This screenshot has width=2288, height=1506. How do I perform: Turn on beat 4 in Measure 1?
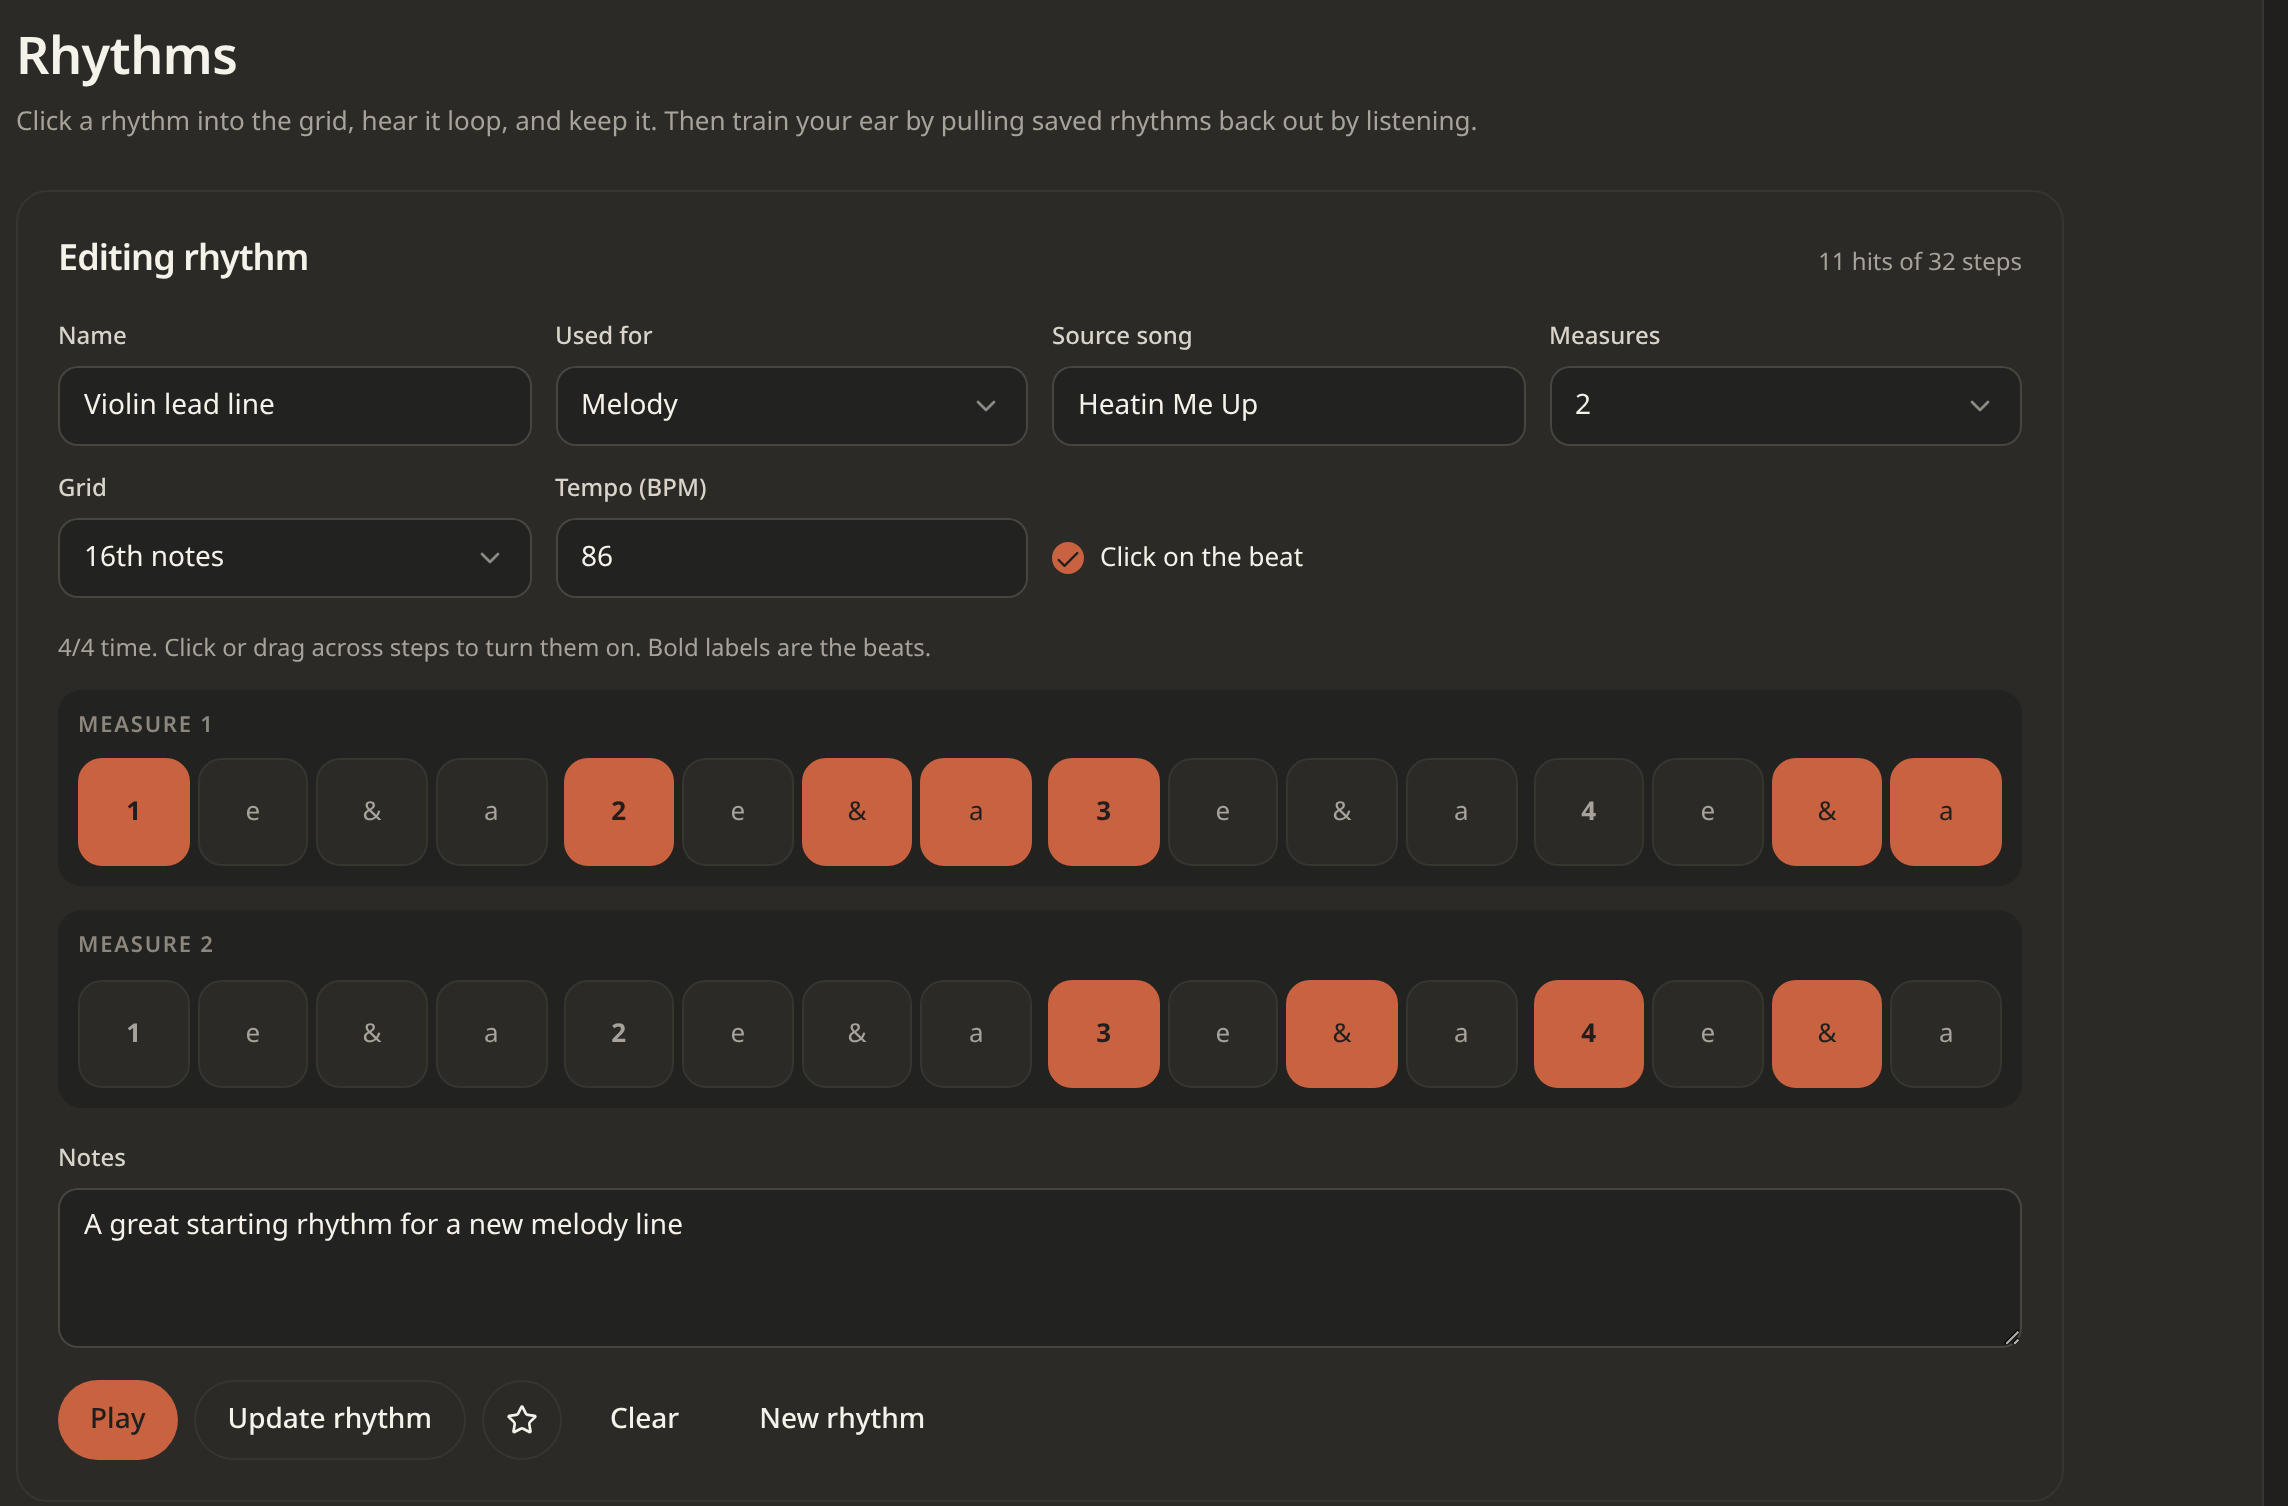pyautogui.click(x=1589, y=812)
